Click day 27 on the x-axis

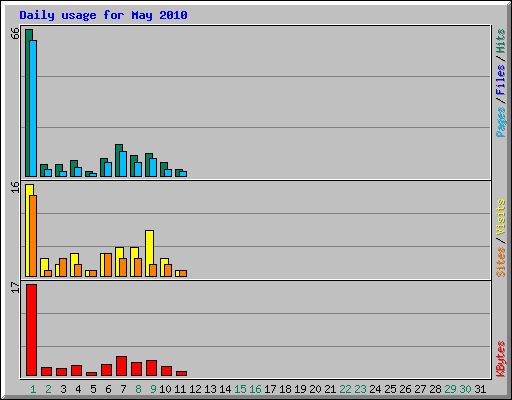pos(420,389)
